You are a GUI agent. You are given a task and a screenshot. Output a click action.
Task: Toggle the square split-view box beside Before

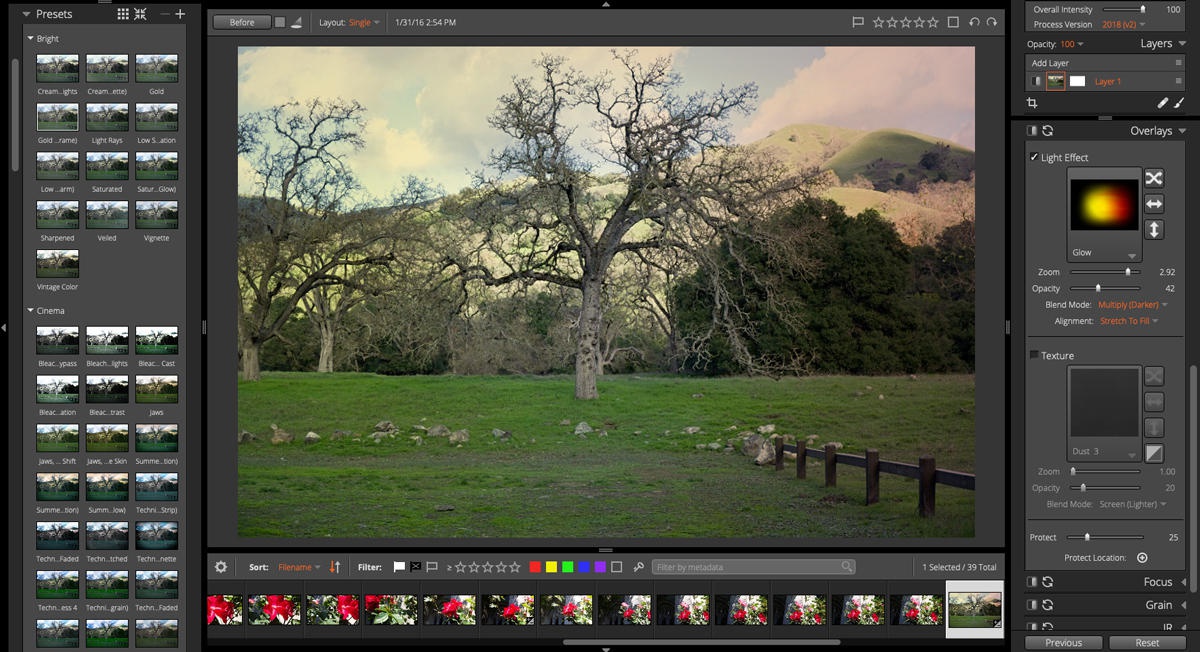pyautogui.click(x=280, y=22)
